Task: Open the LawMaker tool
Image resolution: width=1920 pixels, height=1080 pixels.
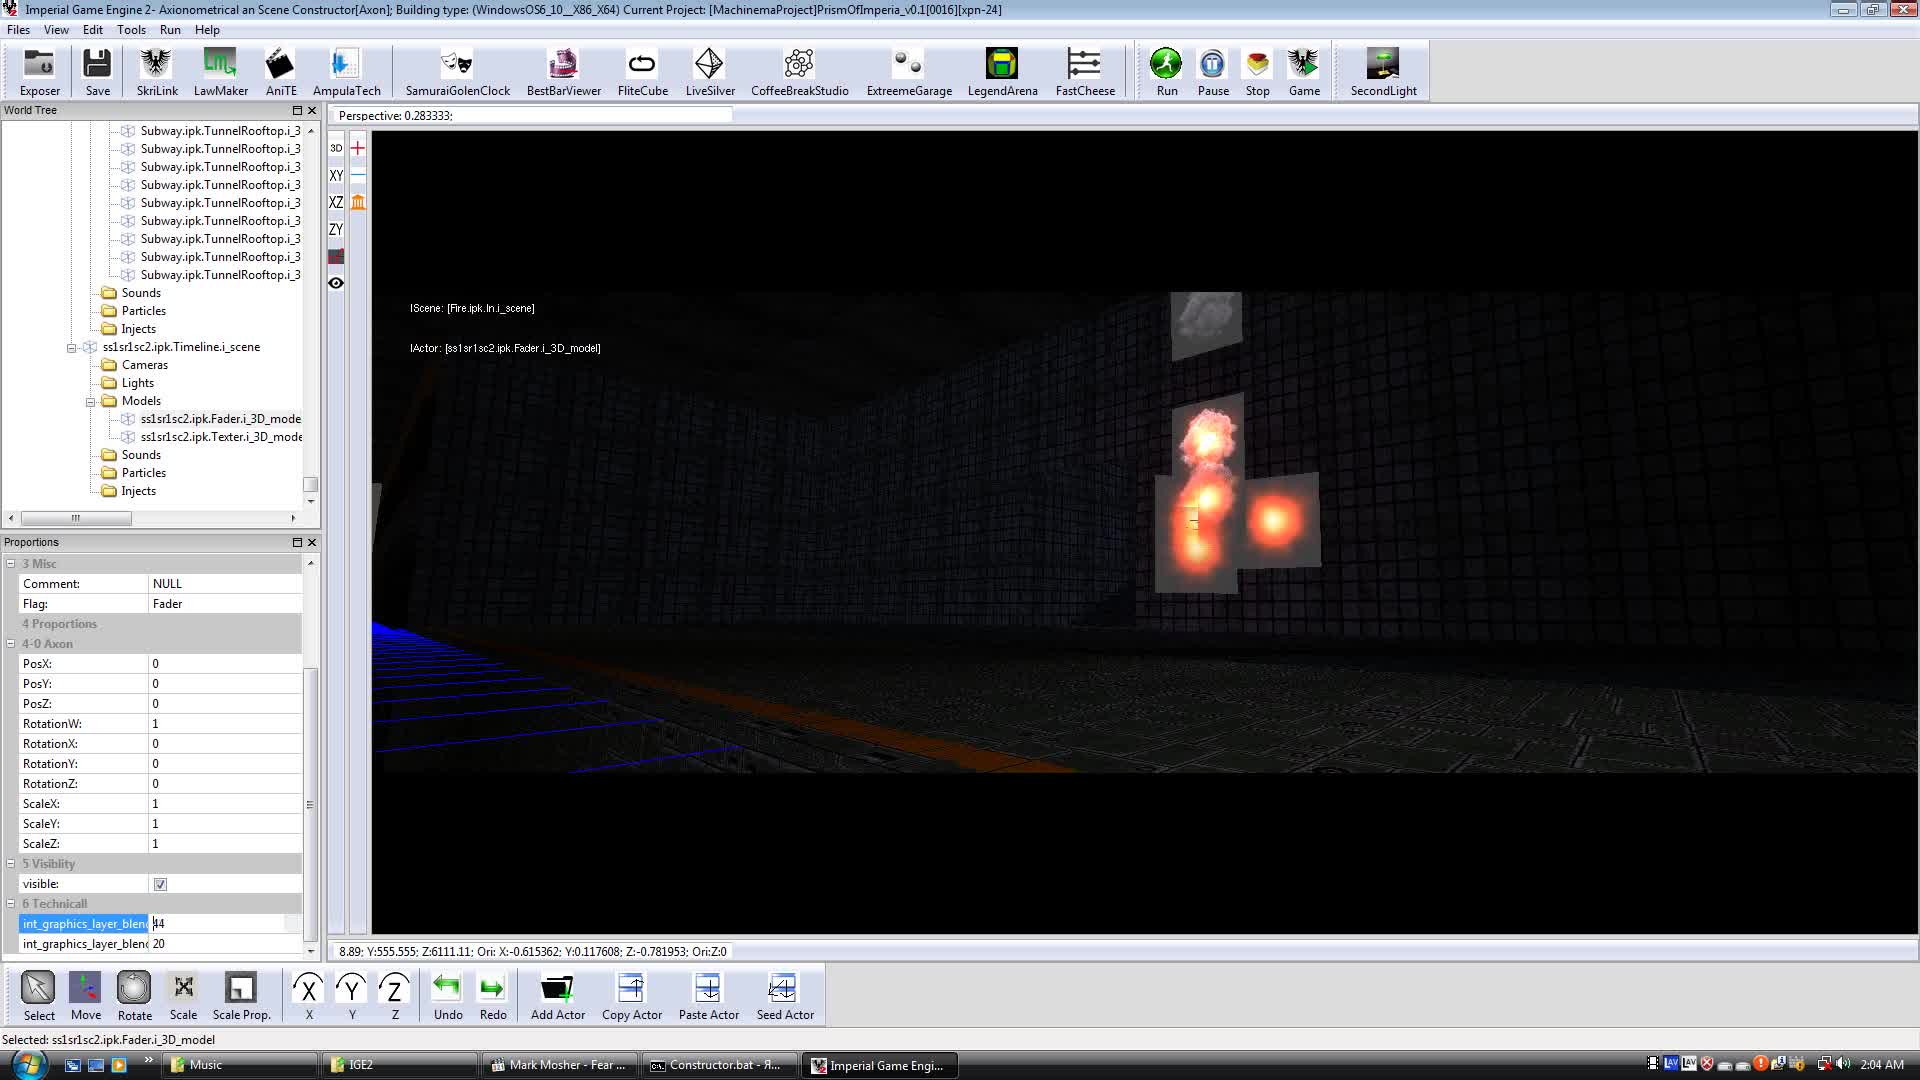Action: point(220,72)
